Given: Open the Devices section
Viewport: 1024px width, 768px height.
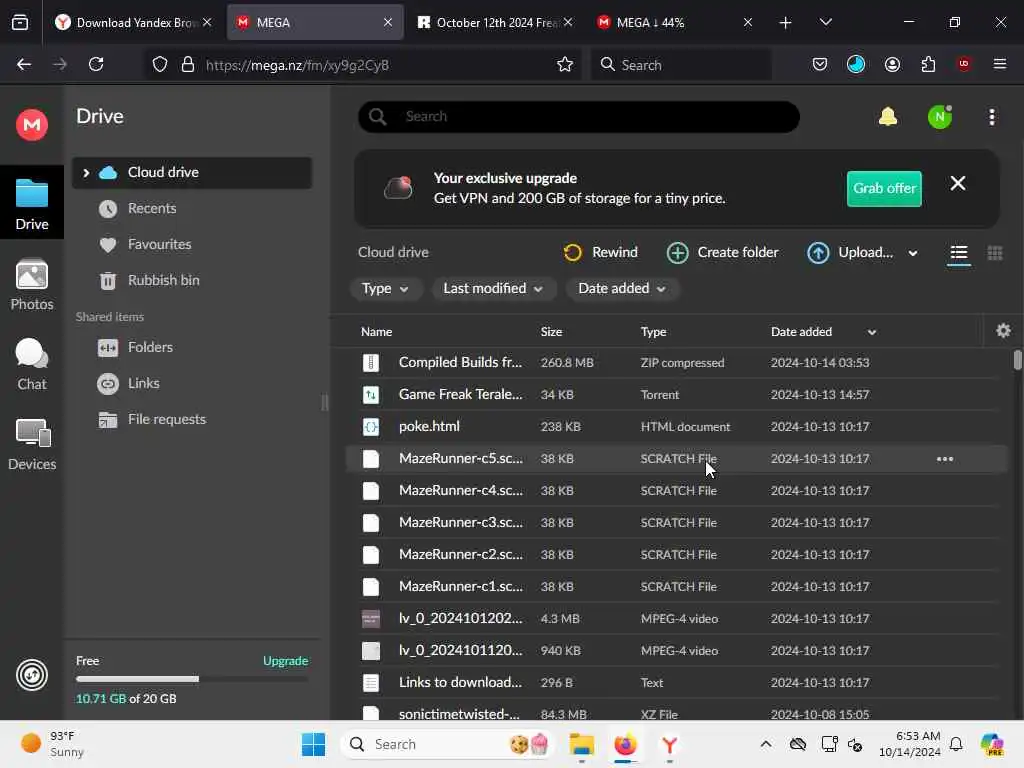Looking at the screenshot, I should click(31, 445).
